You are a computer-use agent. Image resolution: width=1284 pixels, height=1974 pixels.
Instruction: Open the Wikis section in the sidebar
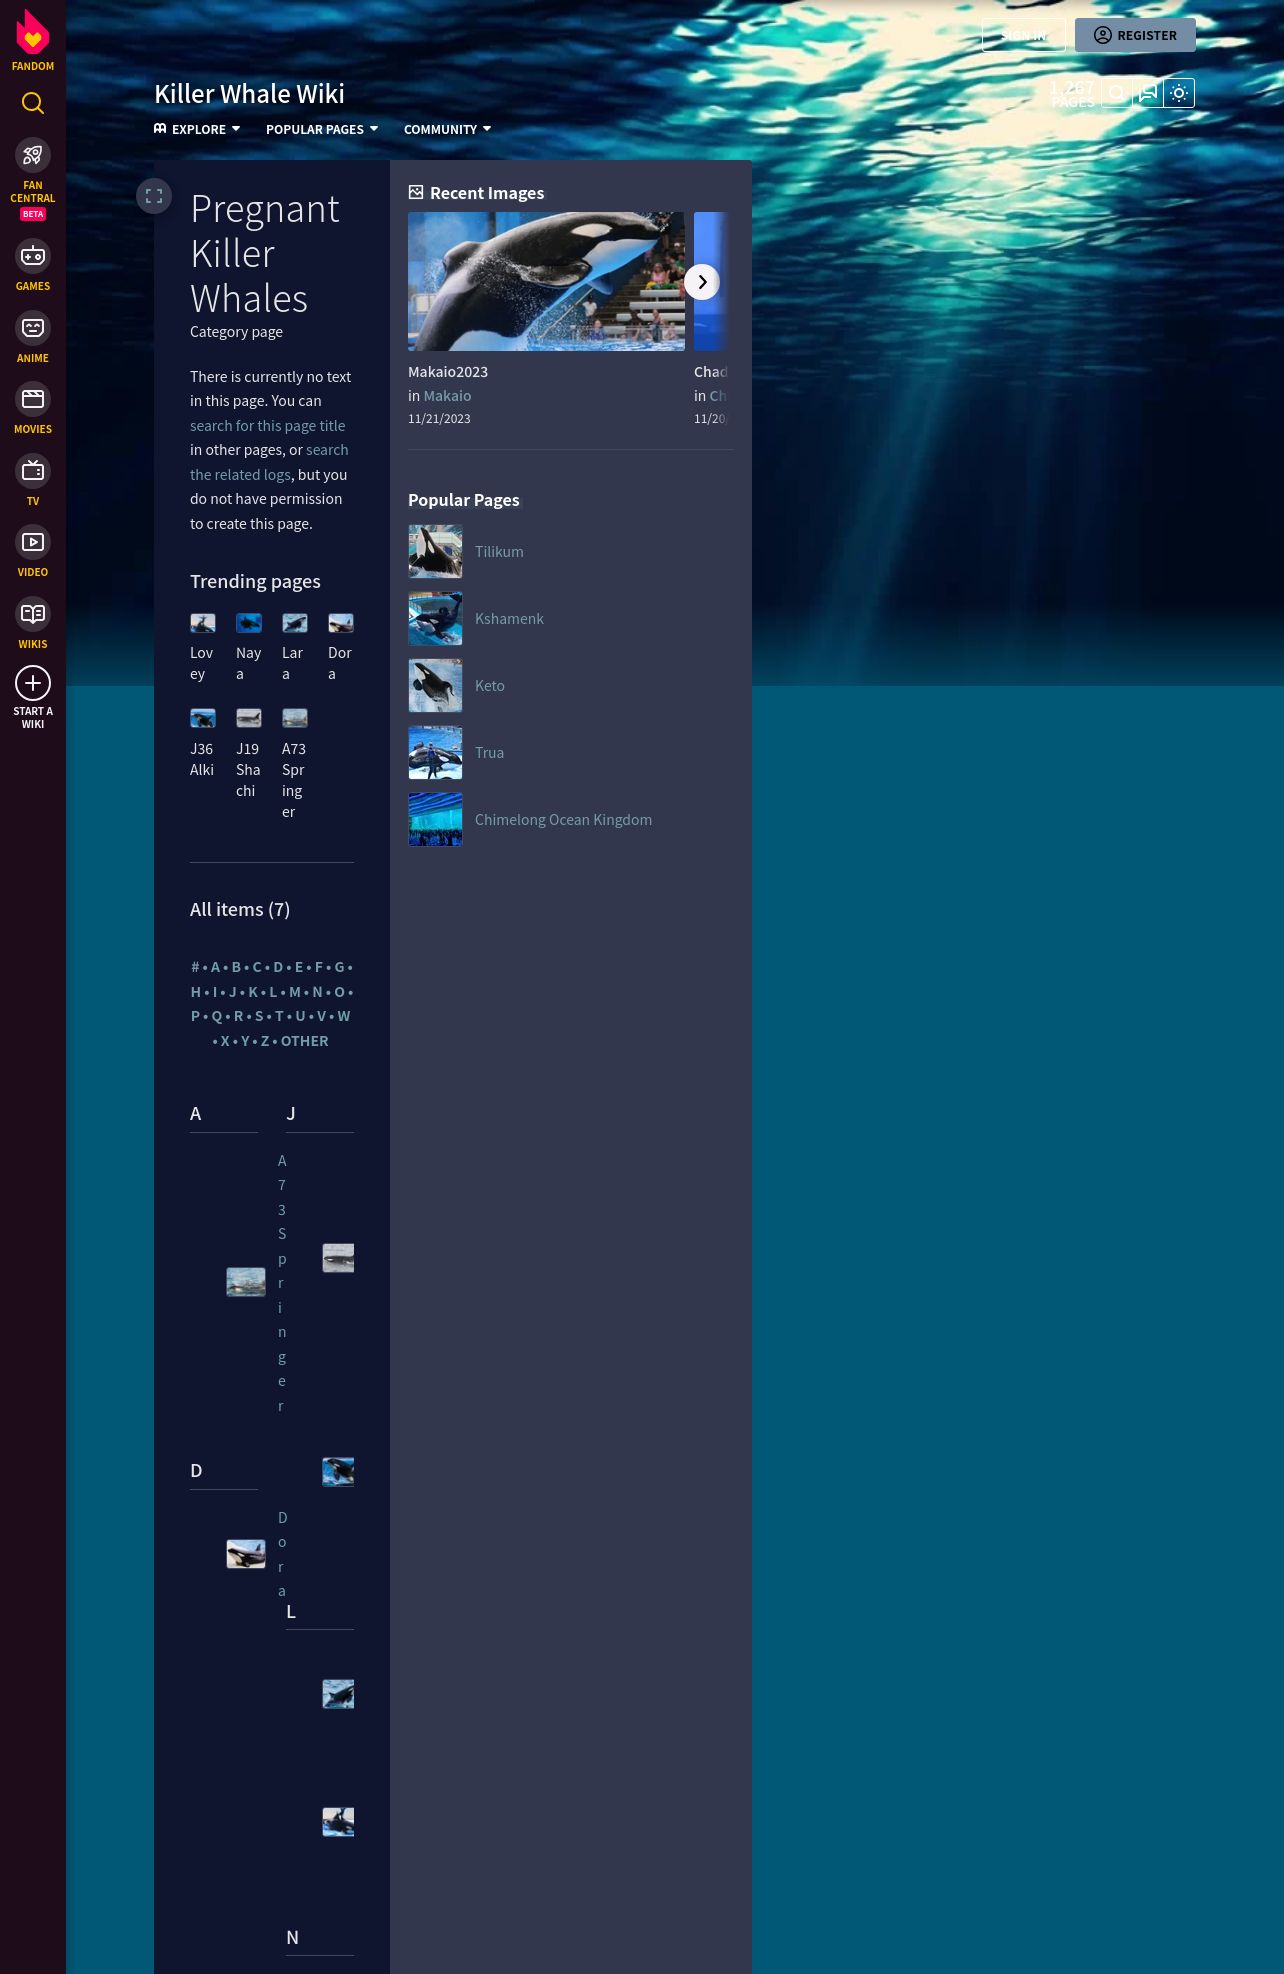point(33,623)
